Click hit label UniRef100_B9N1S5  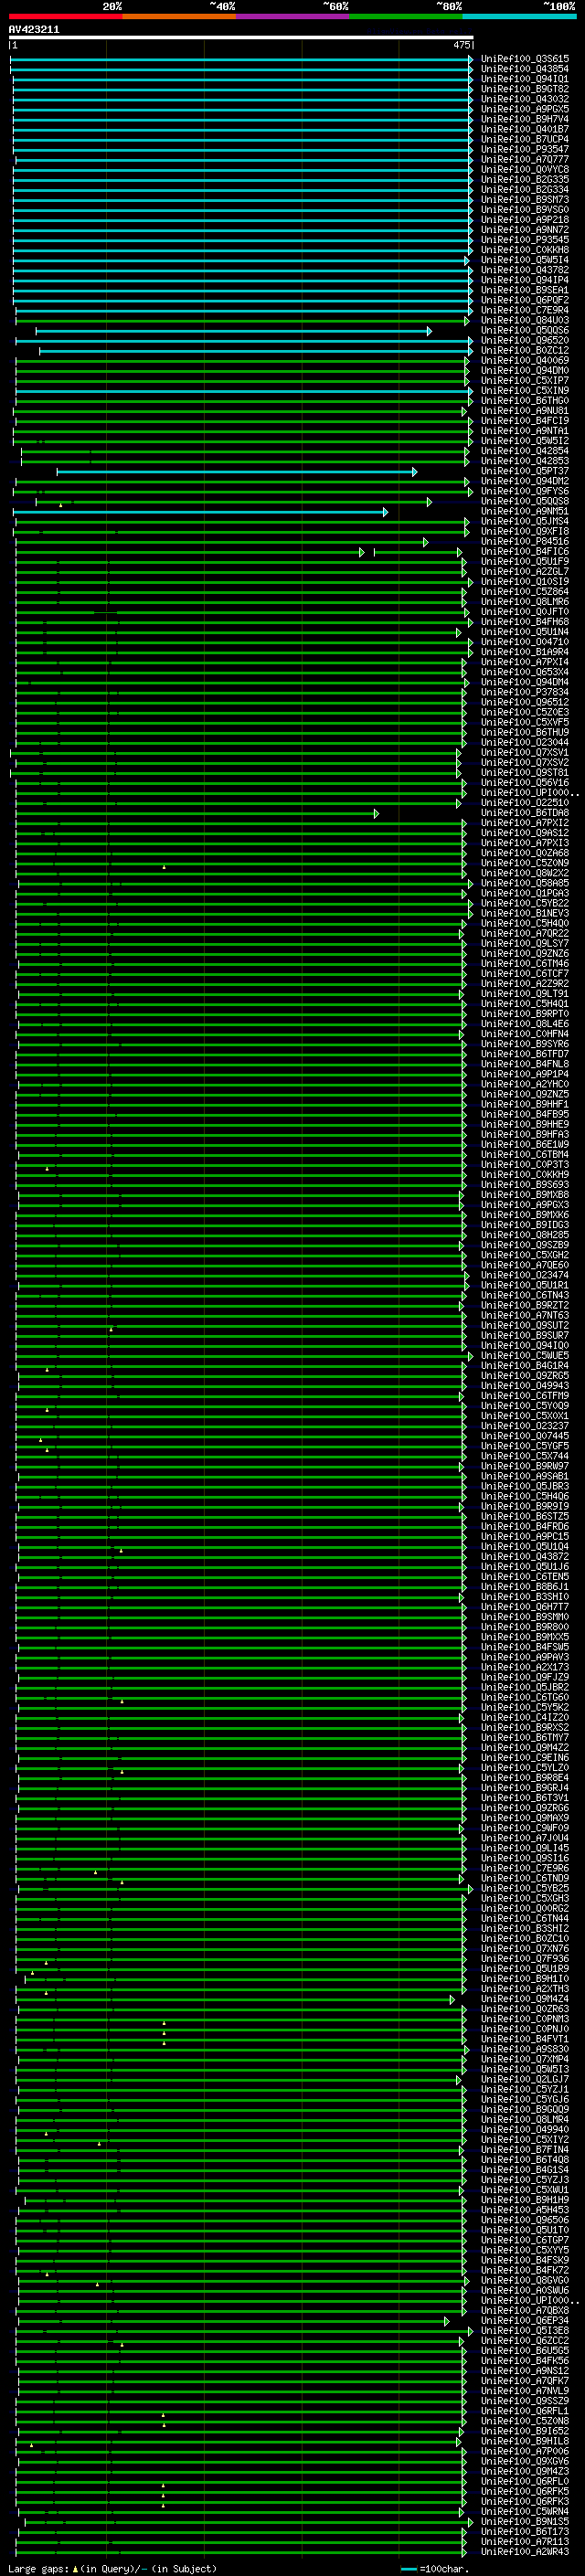(525, 2523)
